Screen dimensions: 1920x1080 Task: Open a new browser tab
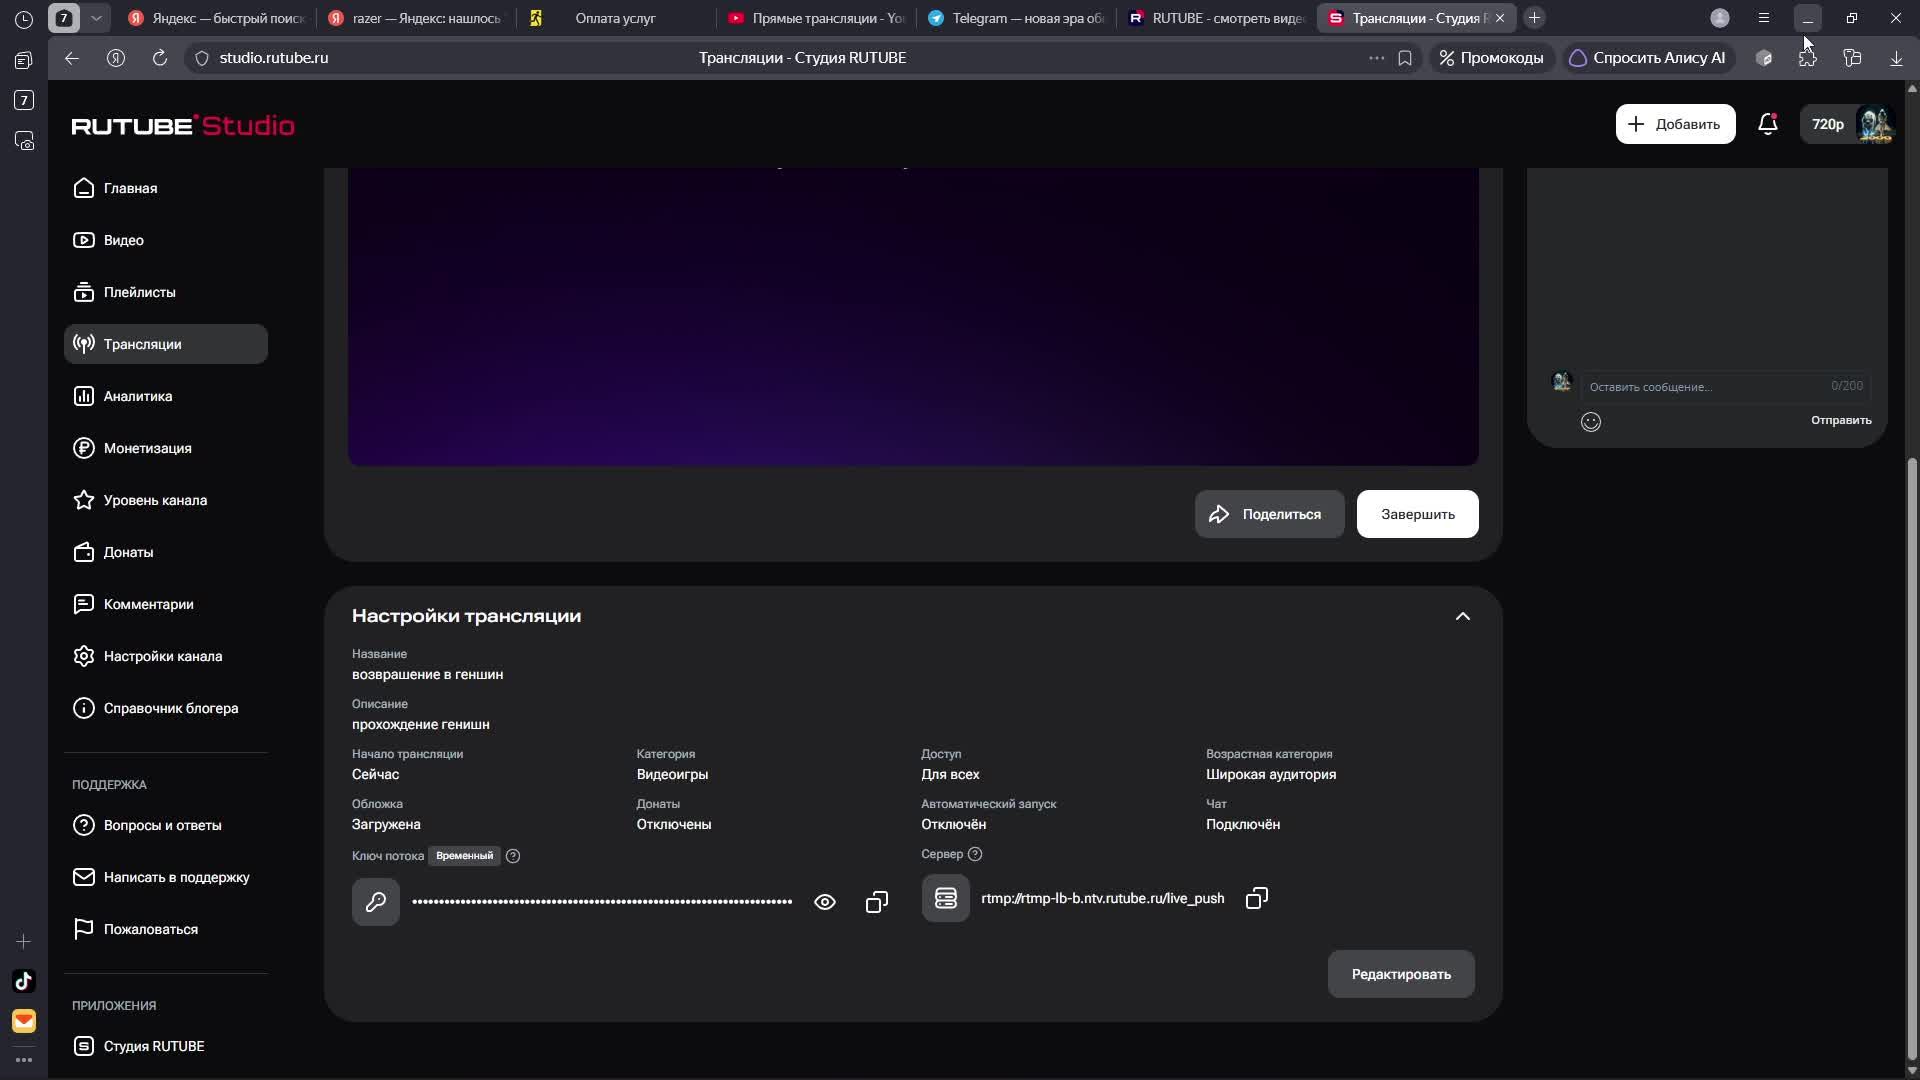coord(1534,18)
